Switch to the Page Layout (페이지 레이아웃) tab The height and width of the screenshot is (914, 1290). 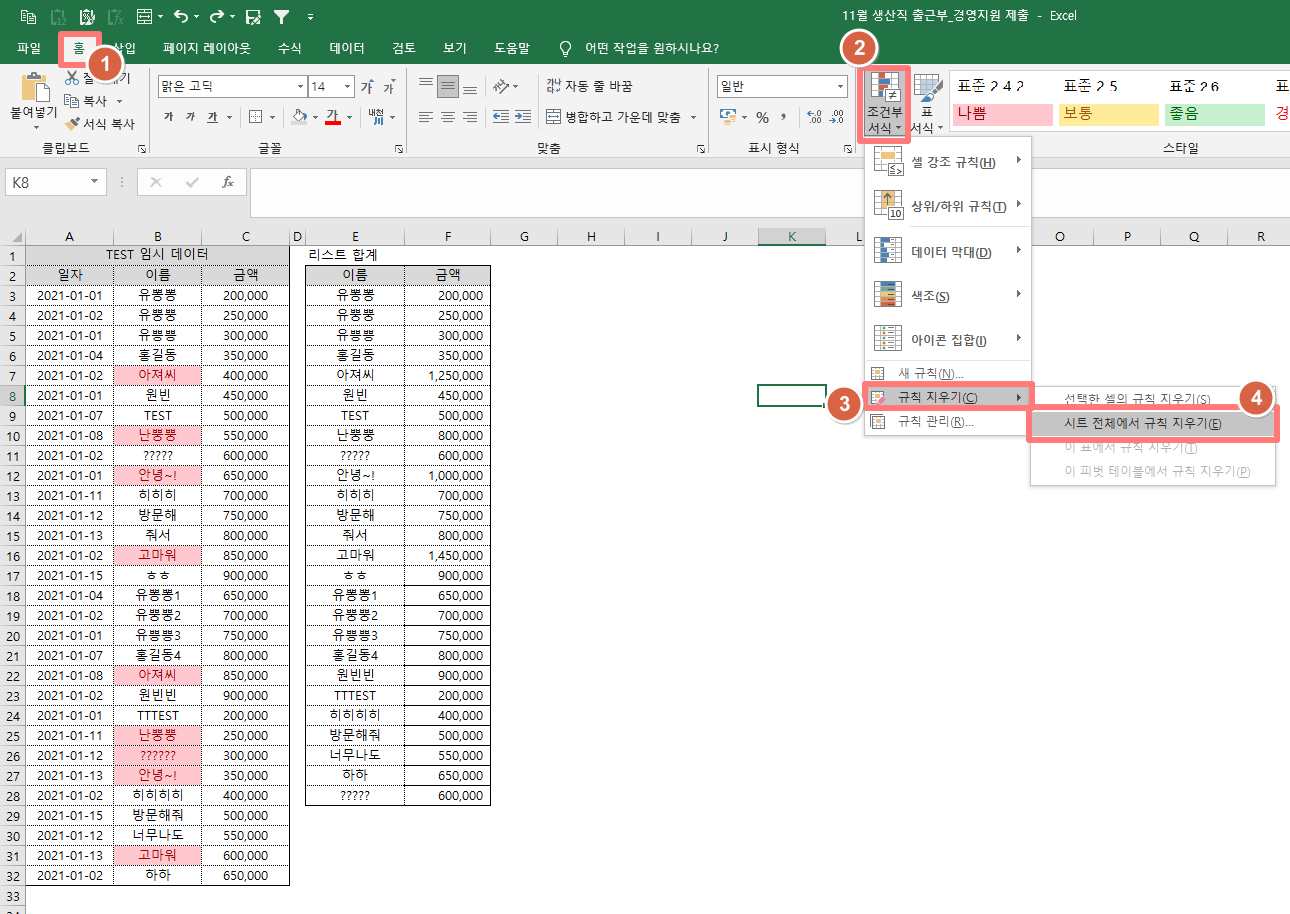[206, 48]
